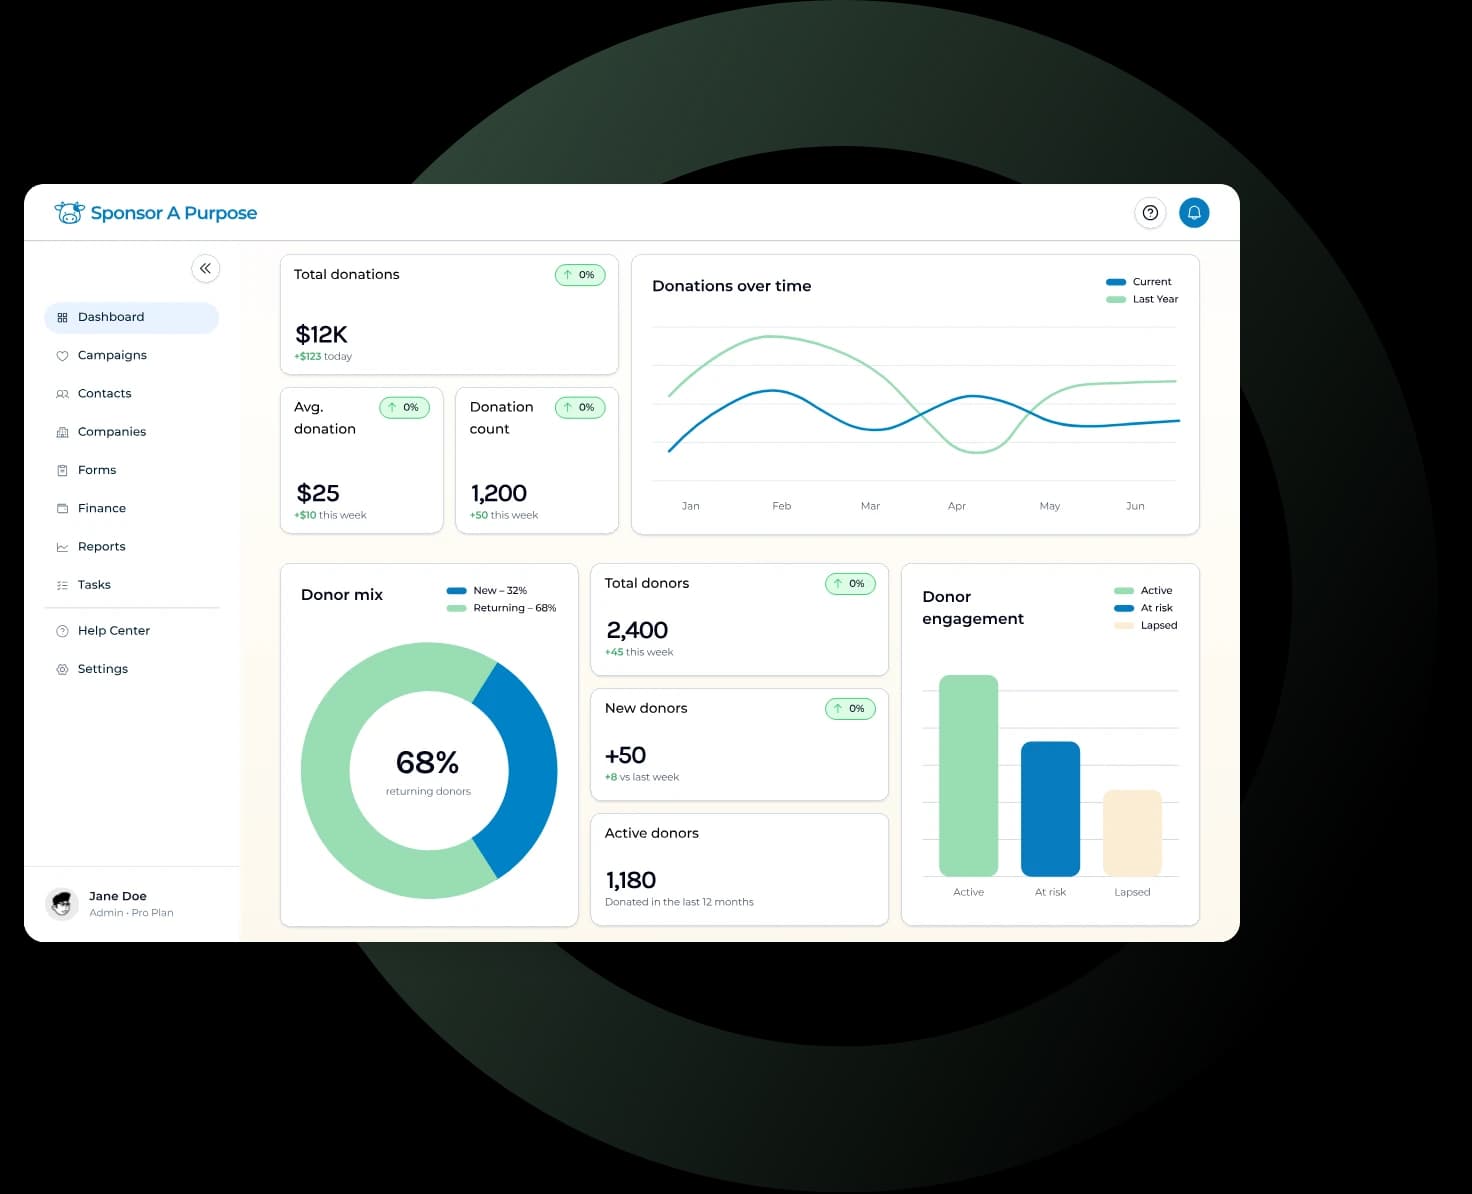1472x1194 pixels.
Task: Click the Total donations 0% badge
Action: click(580, 275)
